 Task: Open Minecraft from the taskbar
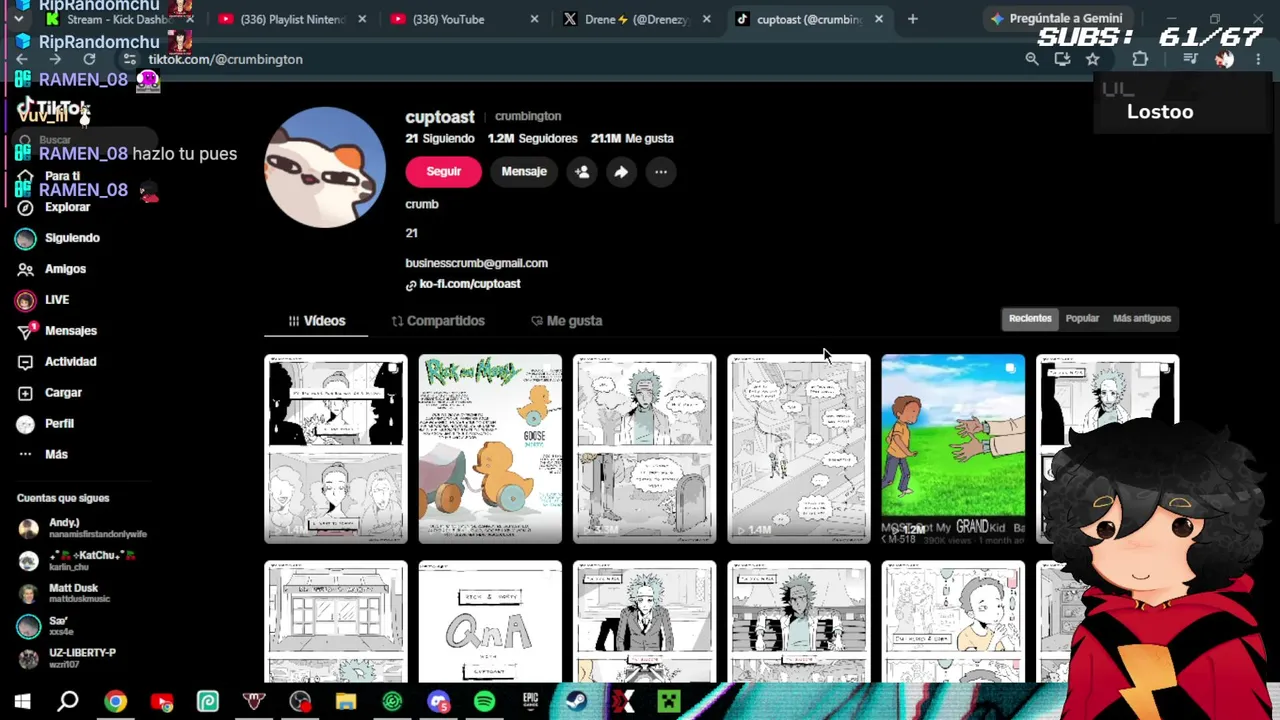point(668,702)
